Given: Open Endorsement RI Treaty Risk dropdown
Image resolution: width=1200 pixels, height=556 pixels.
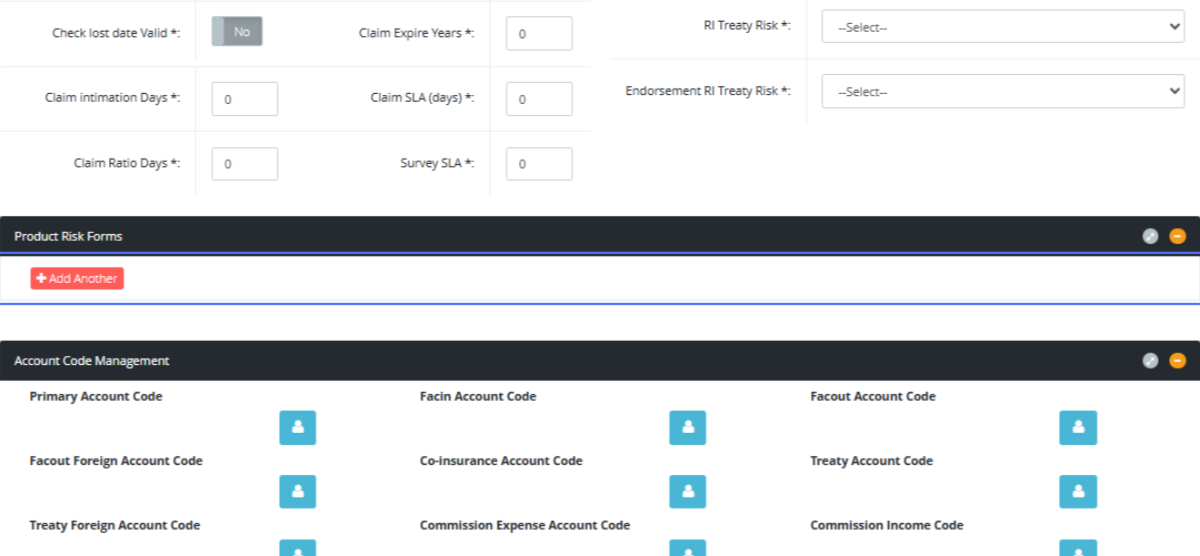Looking at the screenshot, I should pyautogui.click(x=1002, y=91).
